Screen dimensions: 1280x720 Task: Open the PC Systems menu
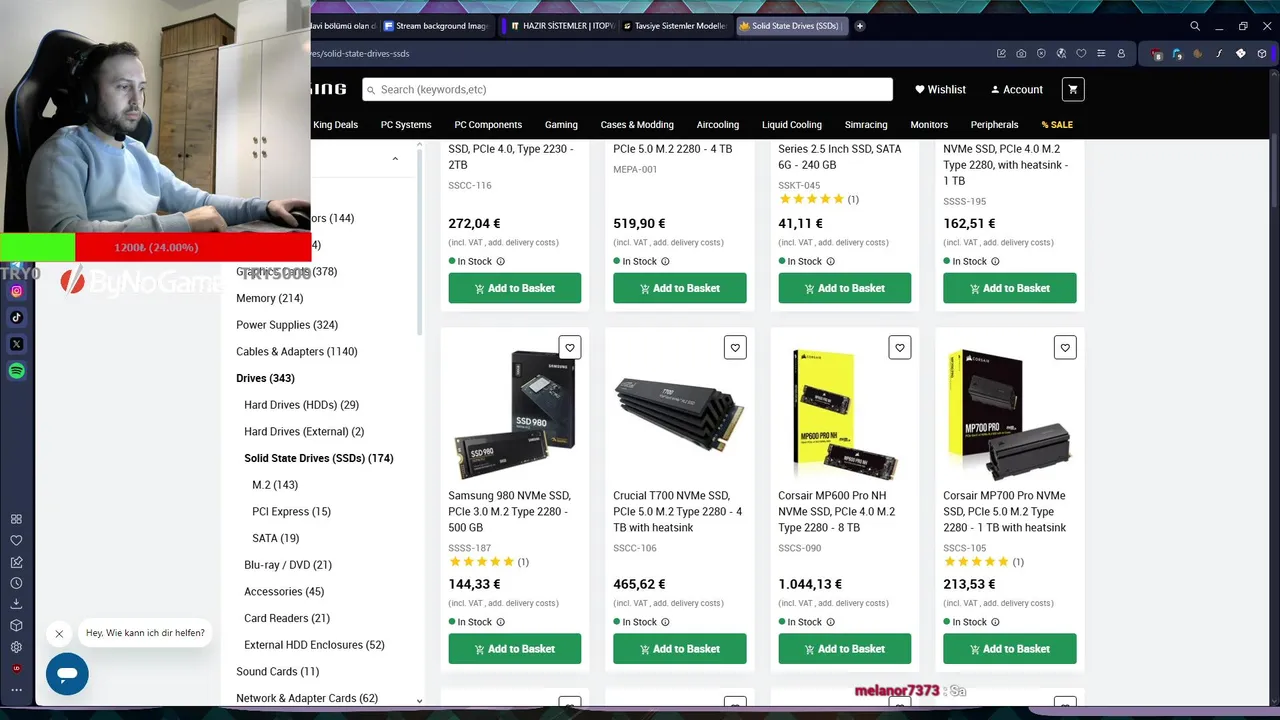(406, 125)
